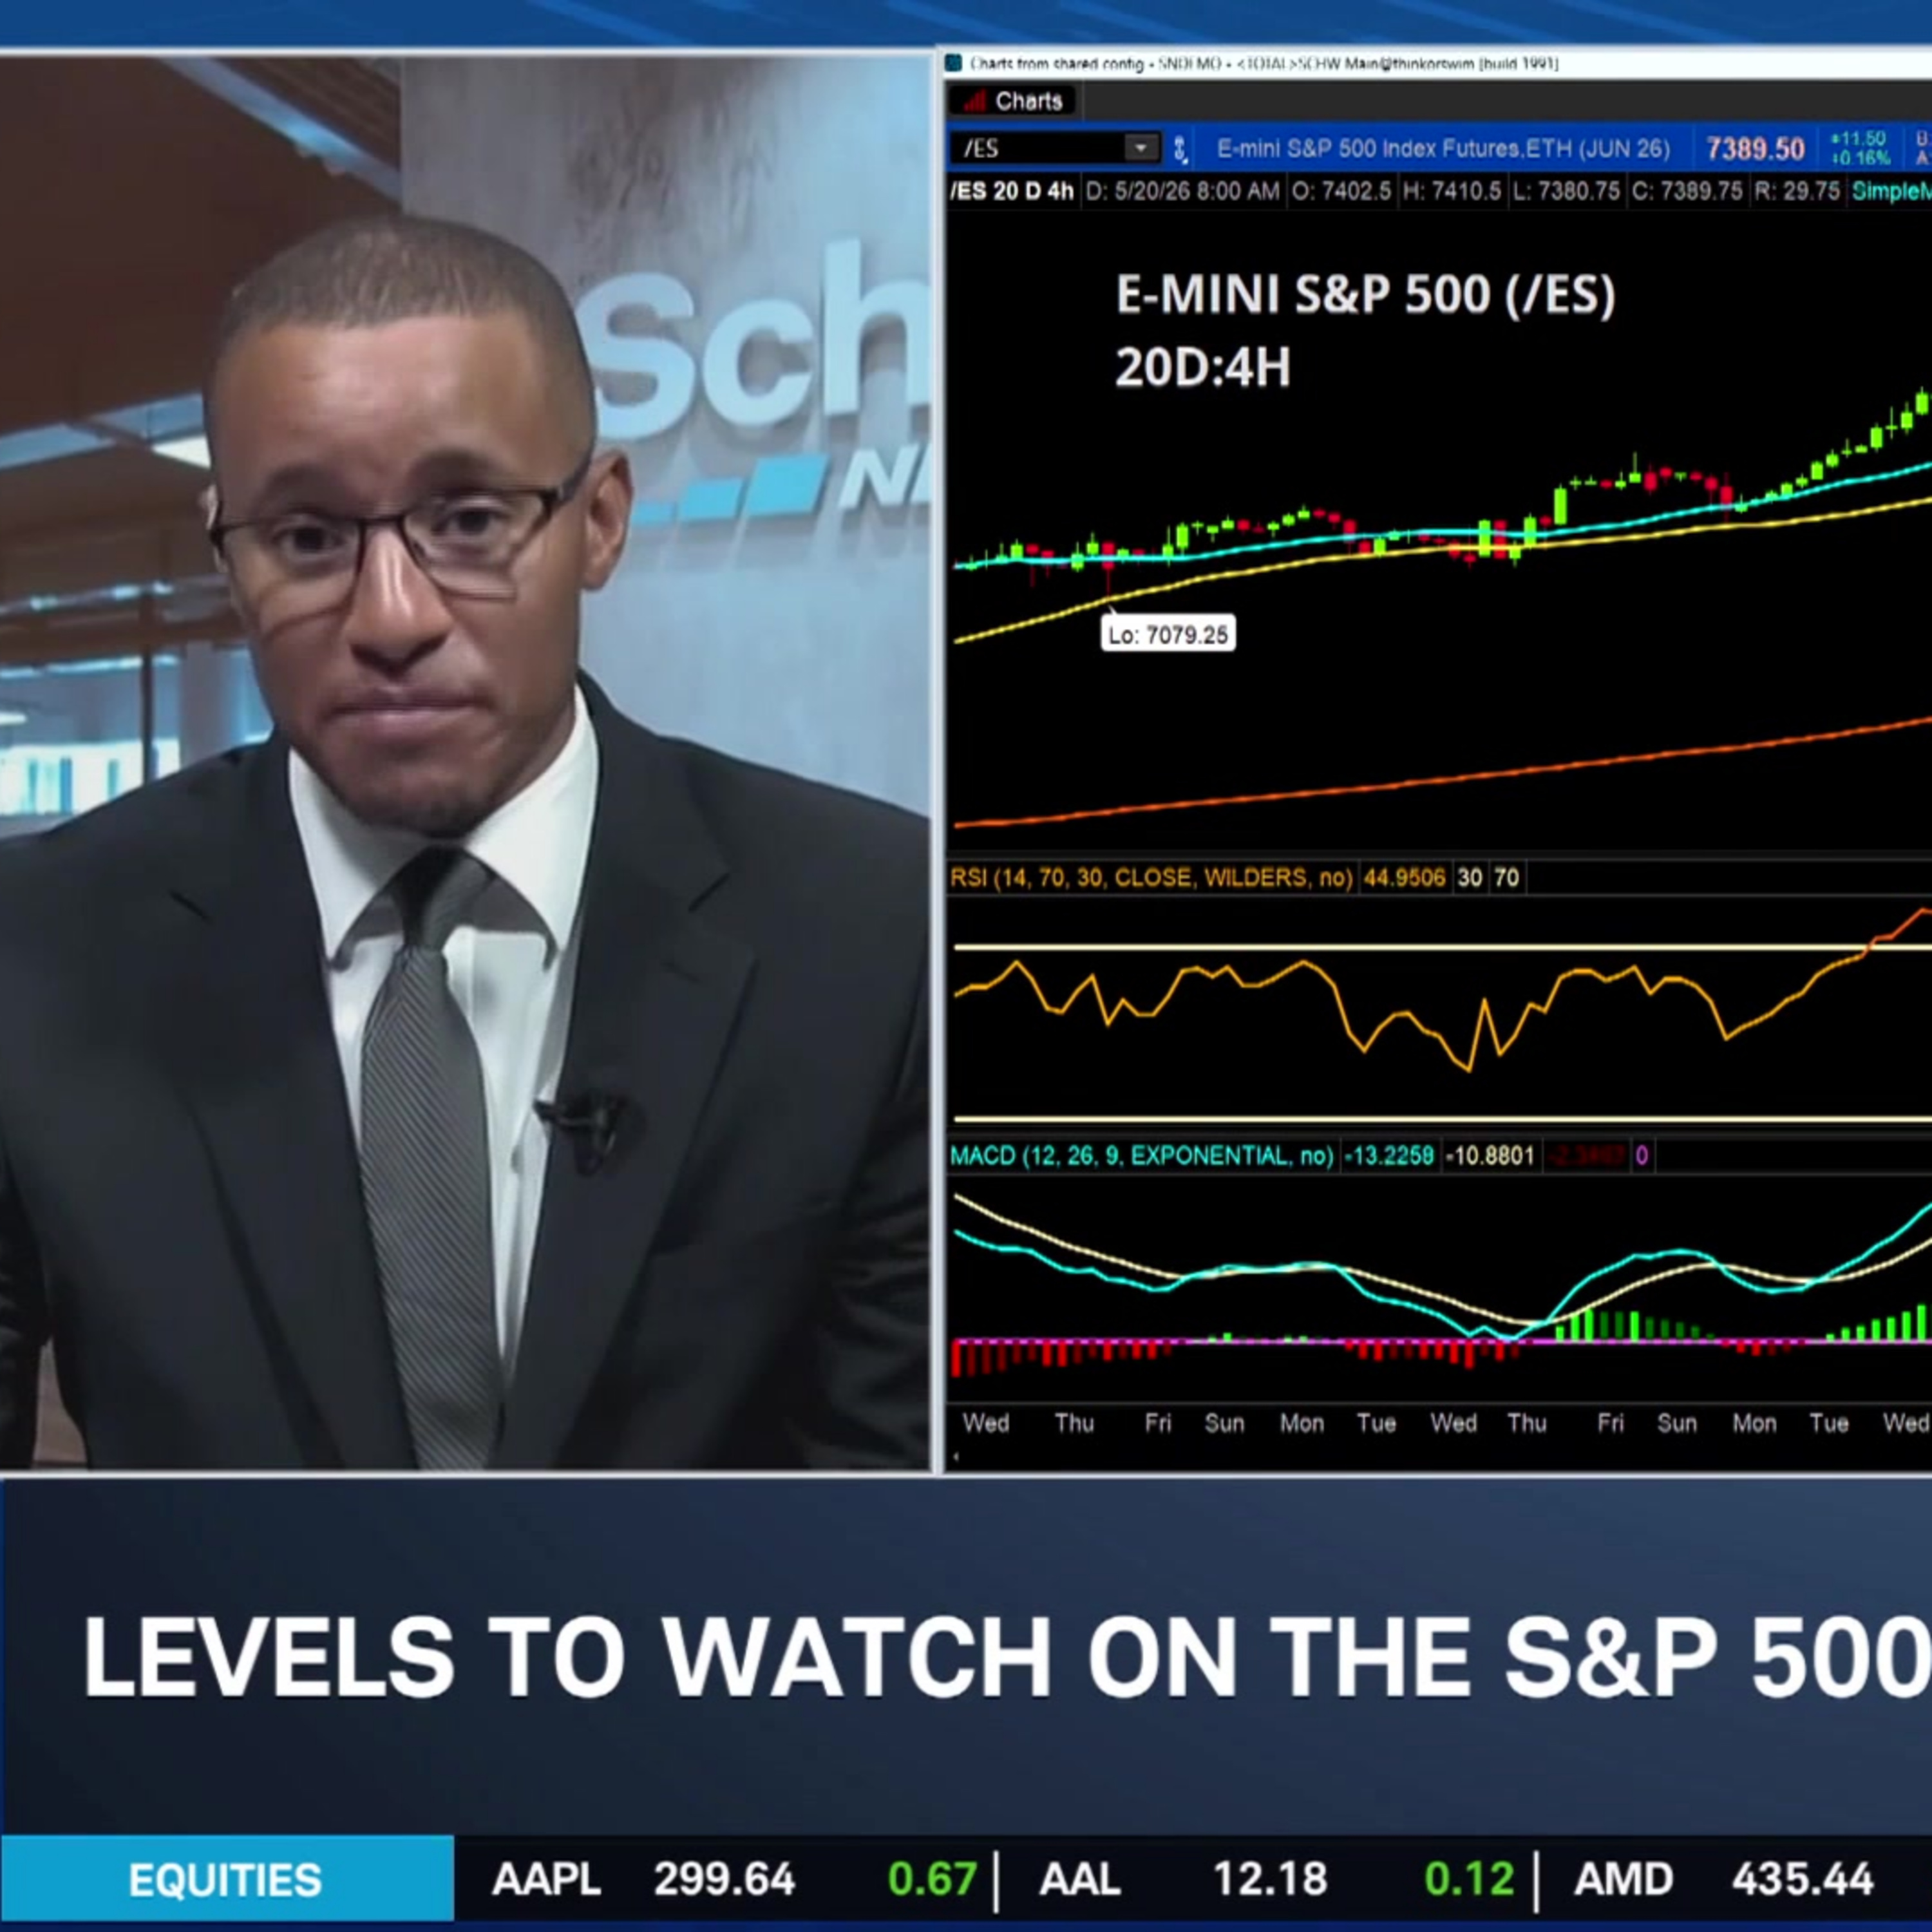Click the AAPL ticker symbol in crawl
Viewport: 1932px width, 1932px height.
tap(546, 1880)
